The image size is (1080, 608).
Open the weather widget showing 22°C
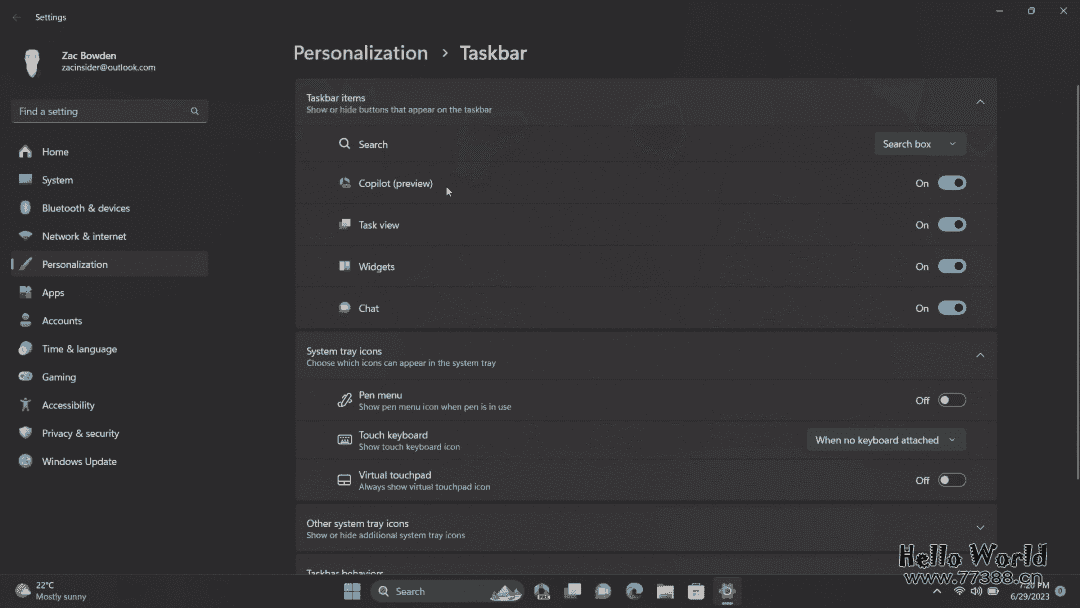point(52,591)
